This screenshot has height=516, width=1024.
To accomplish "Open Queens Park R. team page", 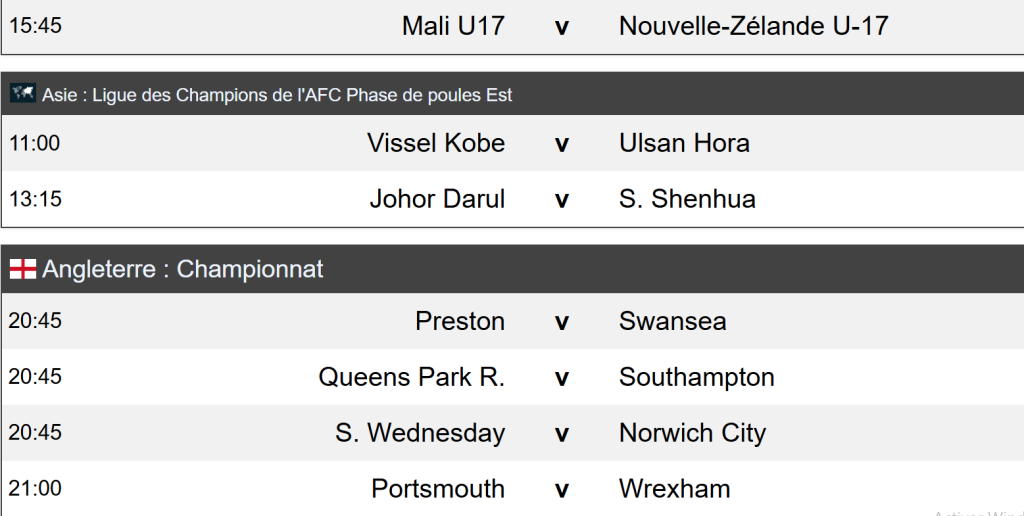I will pyautogui.click(x=411, y=377).
